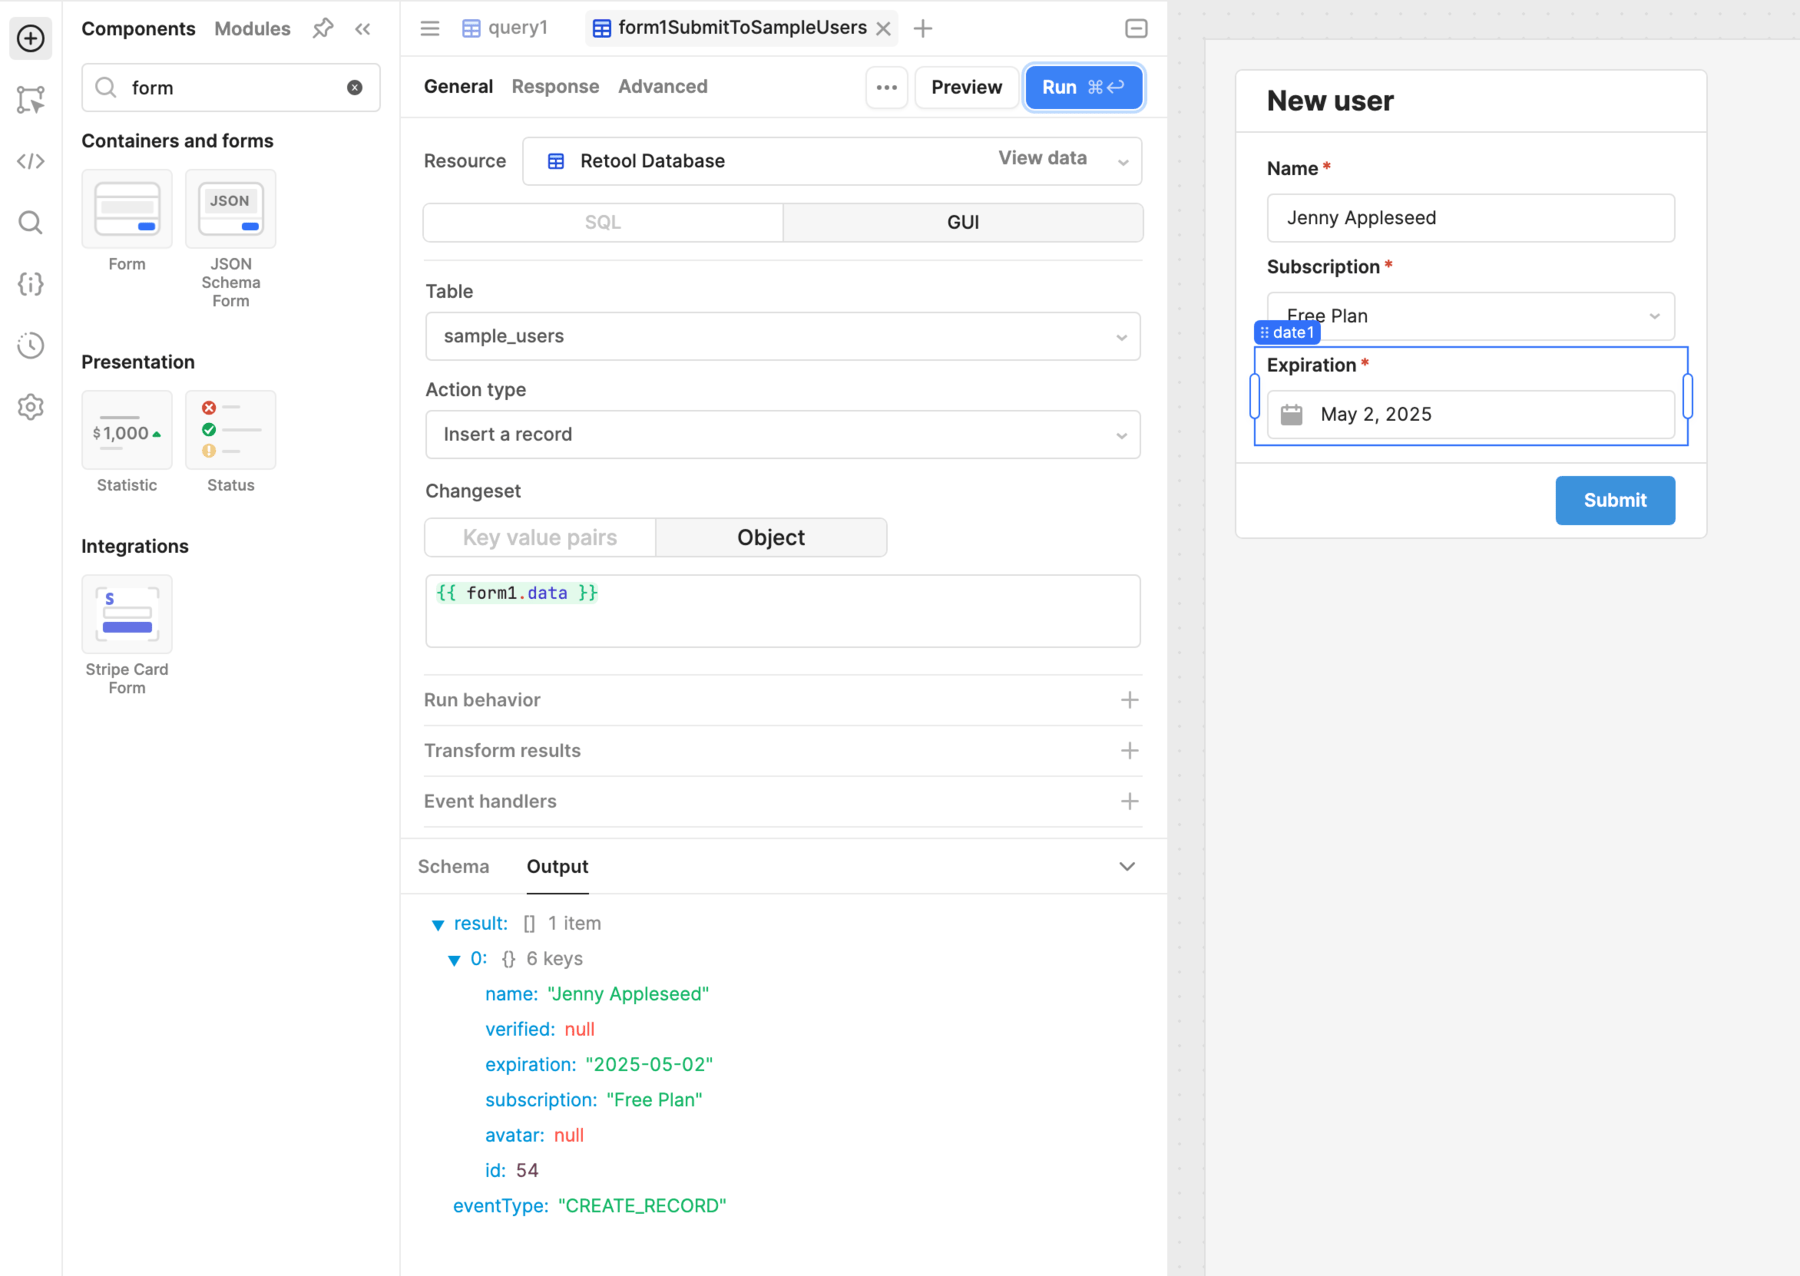Image resolution: width=1800 pixels, height=1276 pixels.
Task: Open the three-dot more options menu
Action: (887, 88)
